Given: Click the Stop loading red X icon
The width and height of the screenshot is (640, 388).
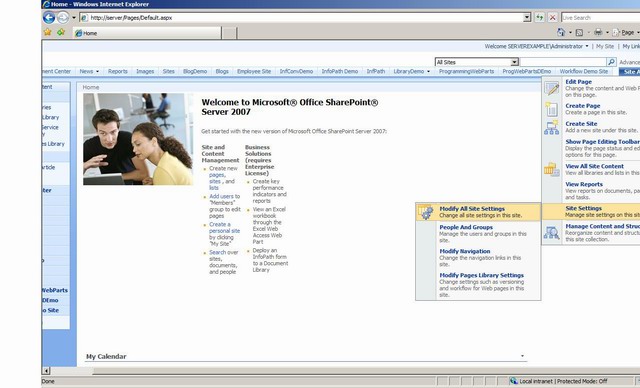Looking at the screenshot, I should pyautogui.click(x=552, y=18).
